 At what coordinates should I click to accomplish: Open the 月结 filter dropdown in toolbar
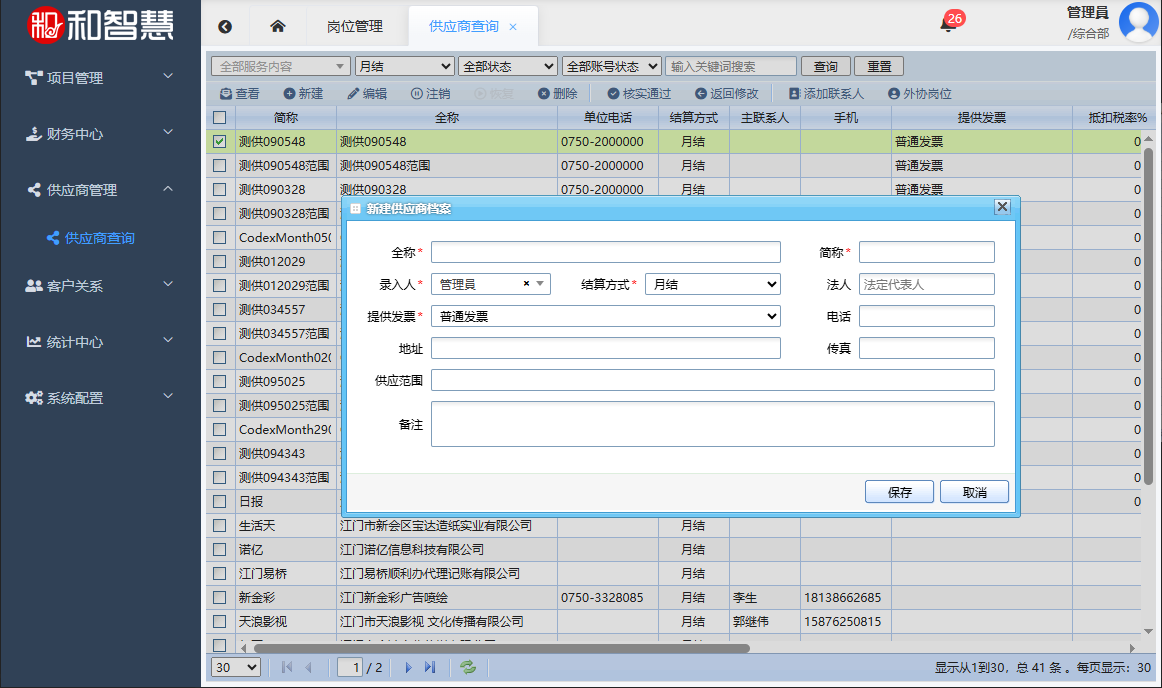[x=404, y=66]
